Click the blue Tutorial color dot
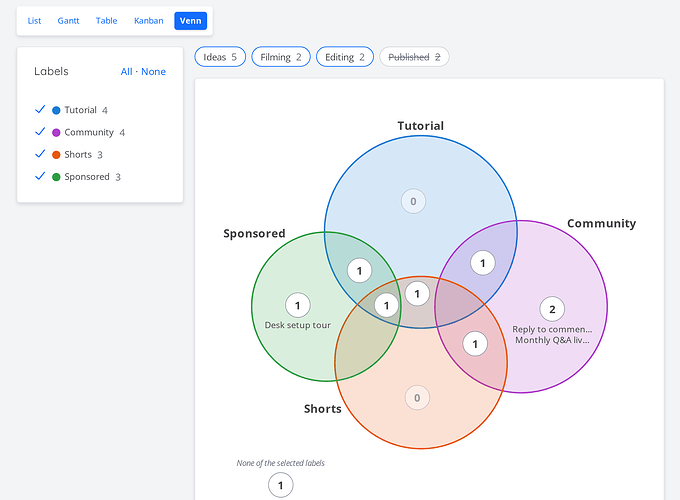Viewport: 680px width, 500px height. coord(56,110)
